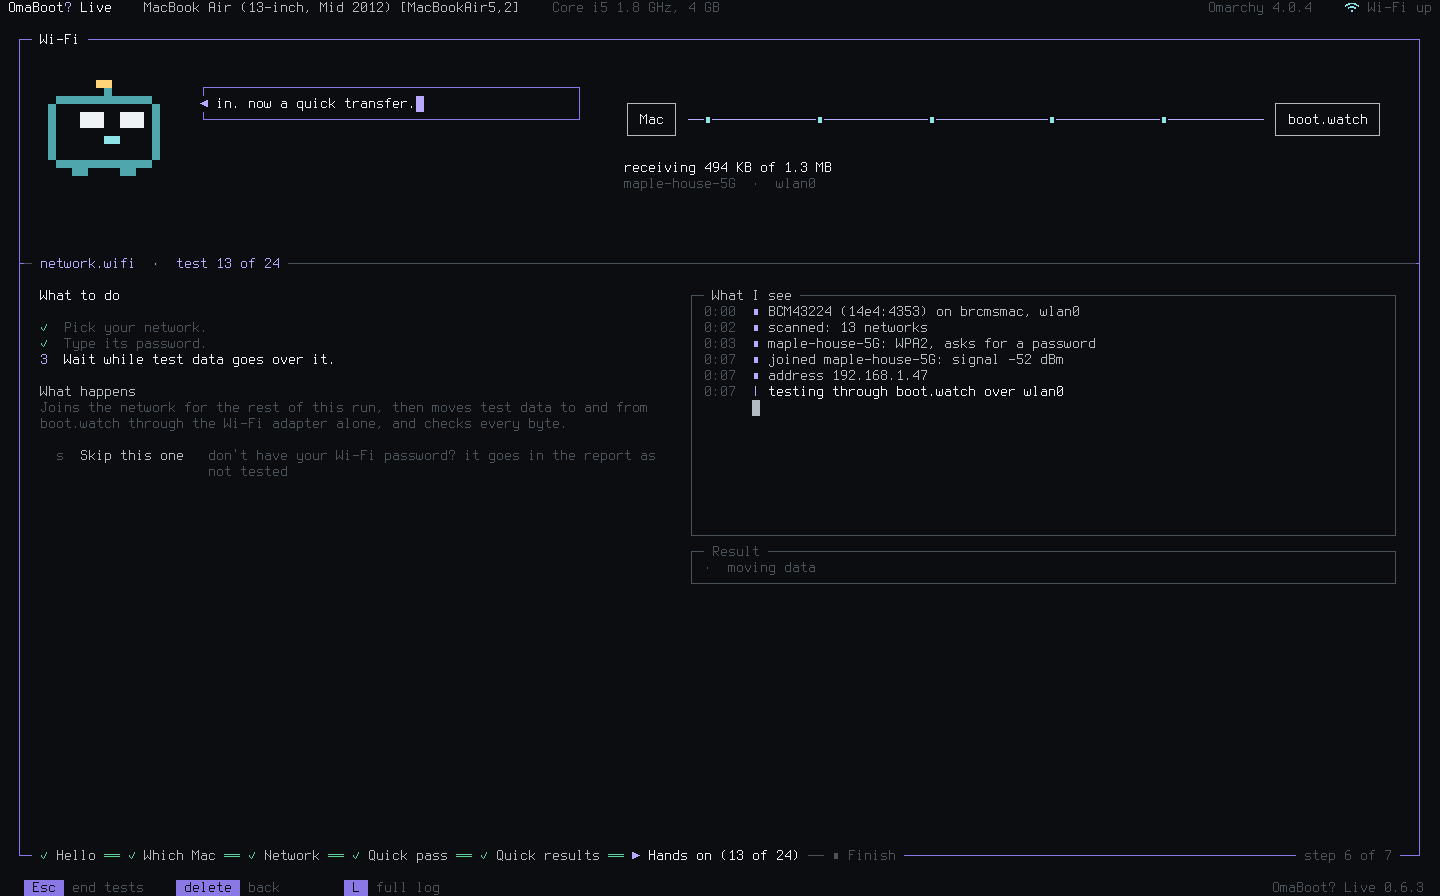1440x896 pixels.
Task: Click log line 'maple-house-5G: WPA2, asks for a password'
Action: click(932, 344)
